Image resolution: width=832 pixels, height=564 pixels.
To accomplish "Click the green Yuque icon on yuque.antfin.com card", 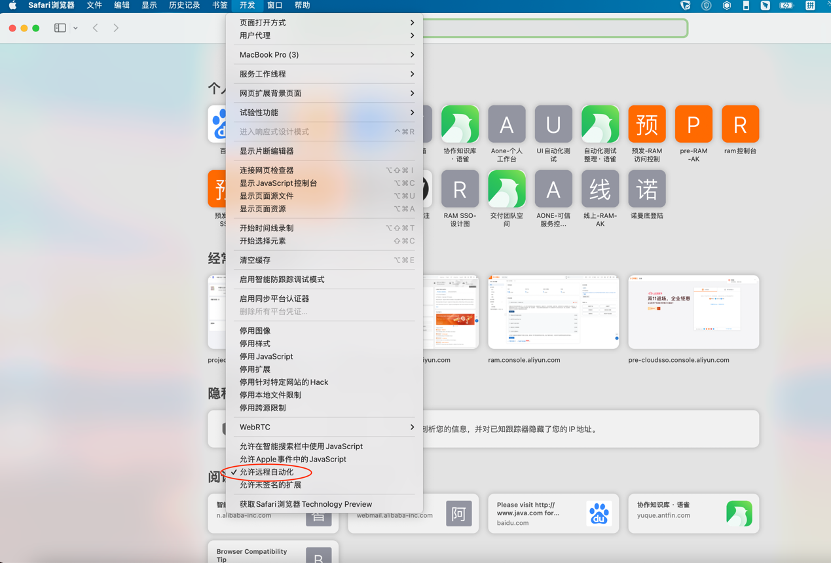I will 739,514.
